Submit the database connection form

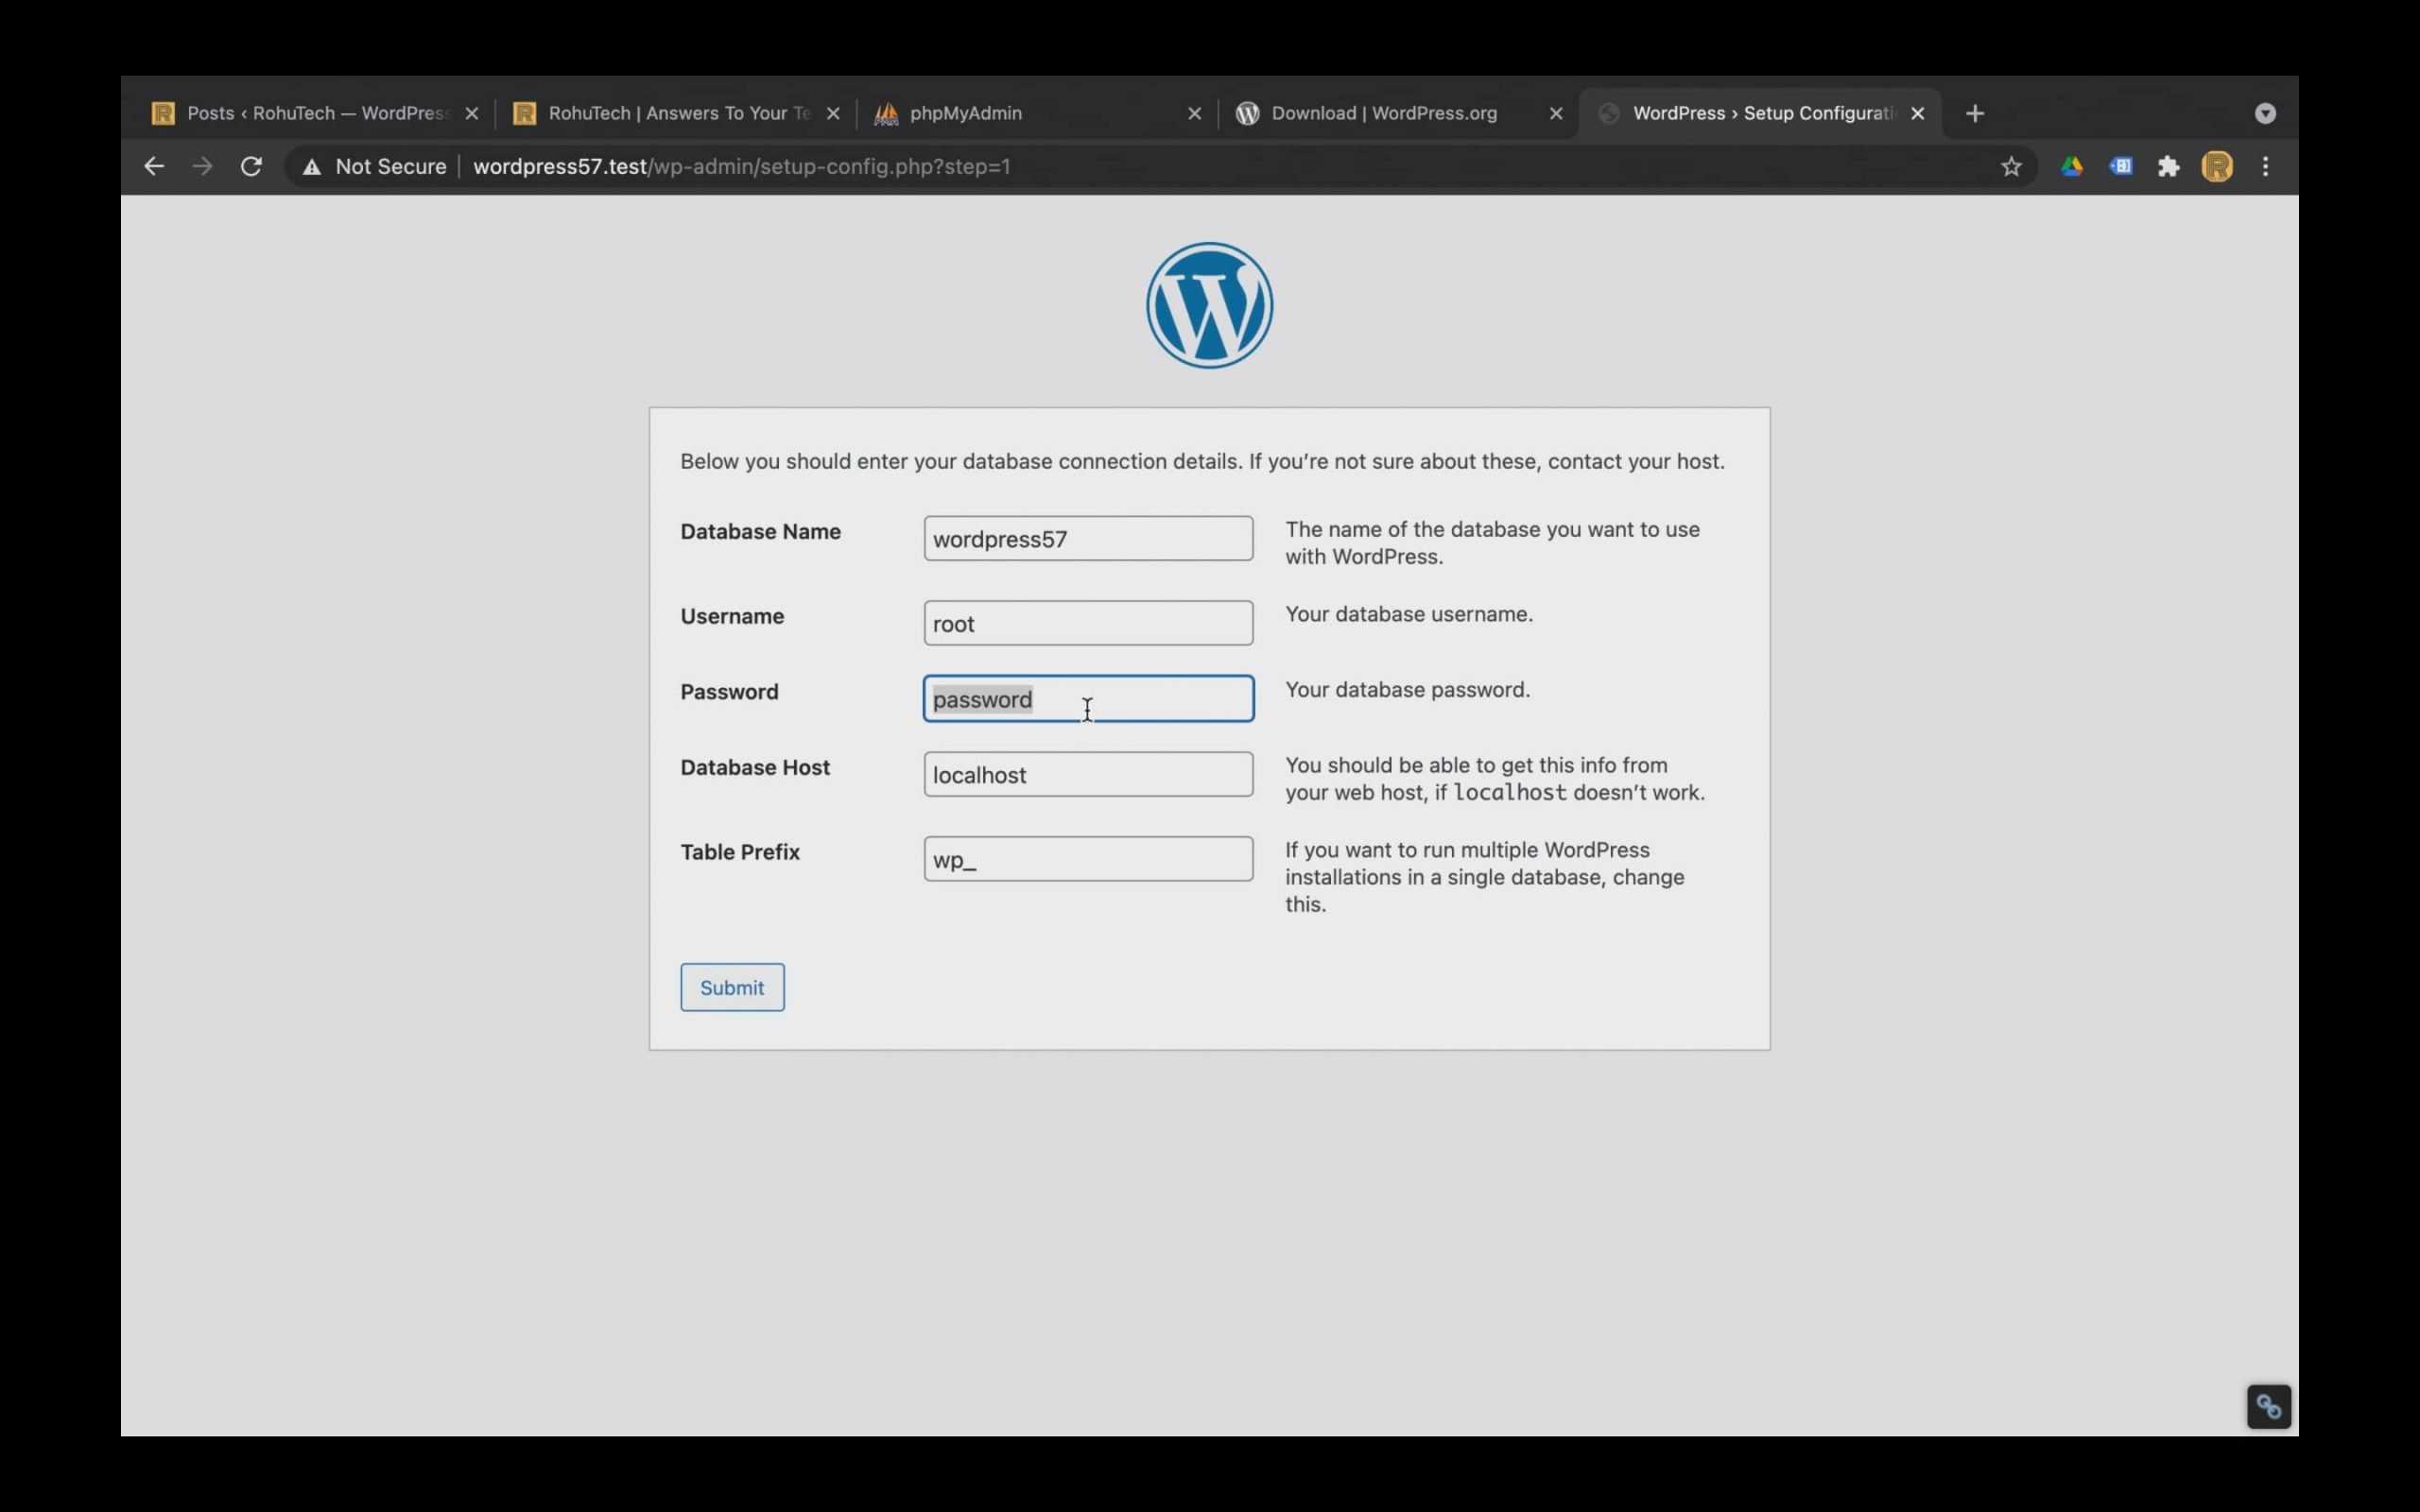pyautogui.click(x=732, y=988)
